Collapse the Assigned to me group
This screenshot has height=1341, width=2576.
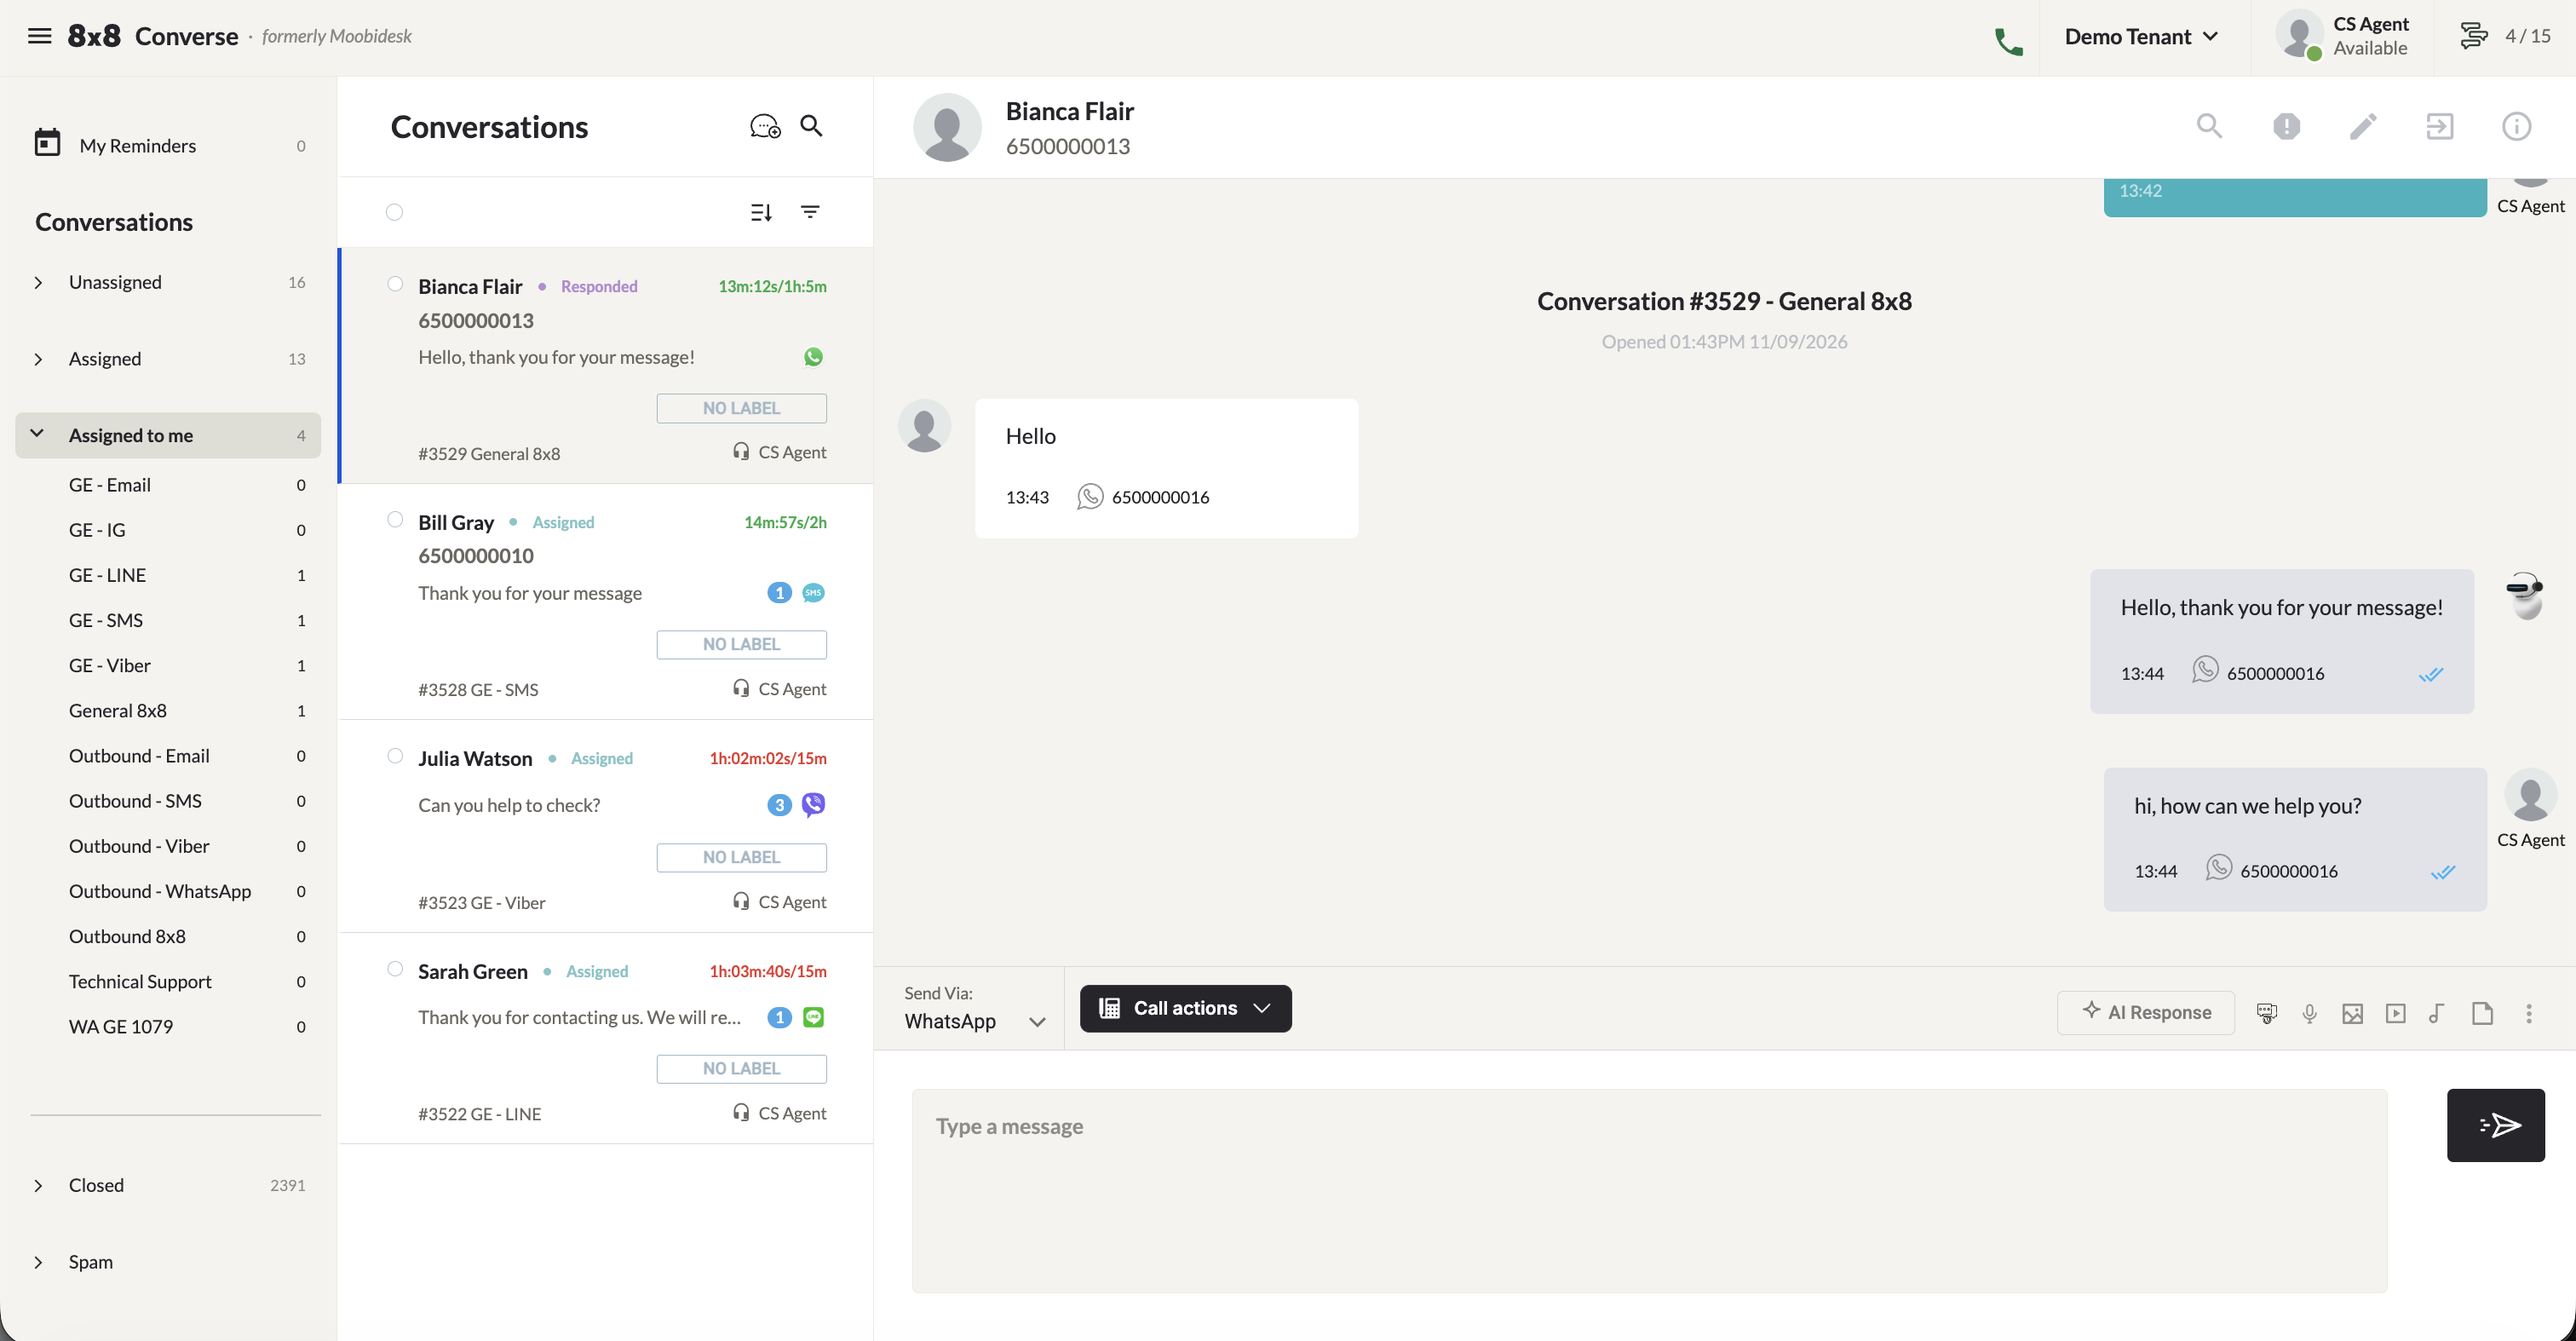pyautogui.click(x=37, y=434)
